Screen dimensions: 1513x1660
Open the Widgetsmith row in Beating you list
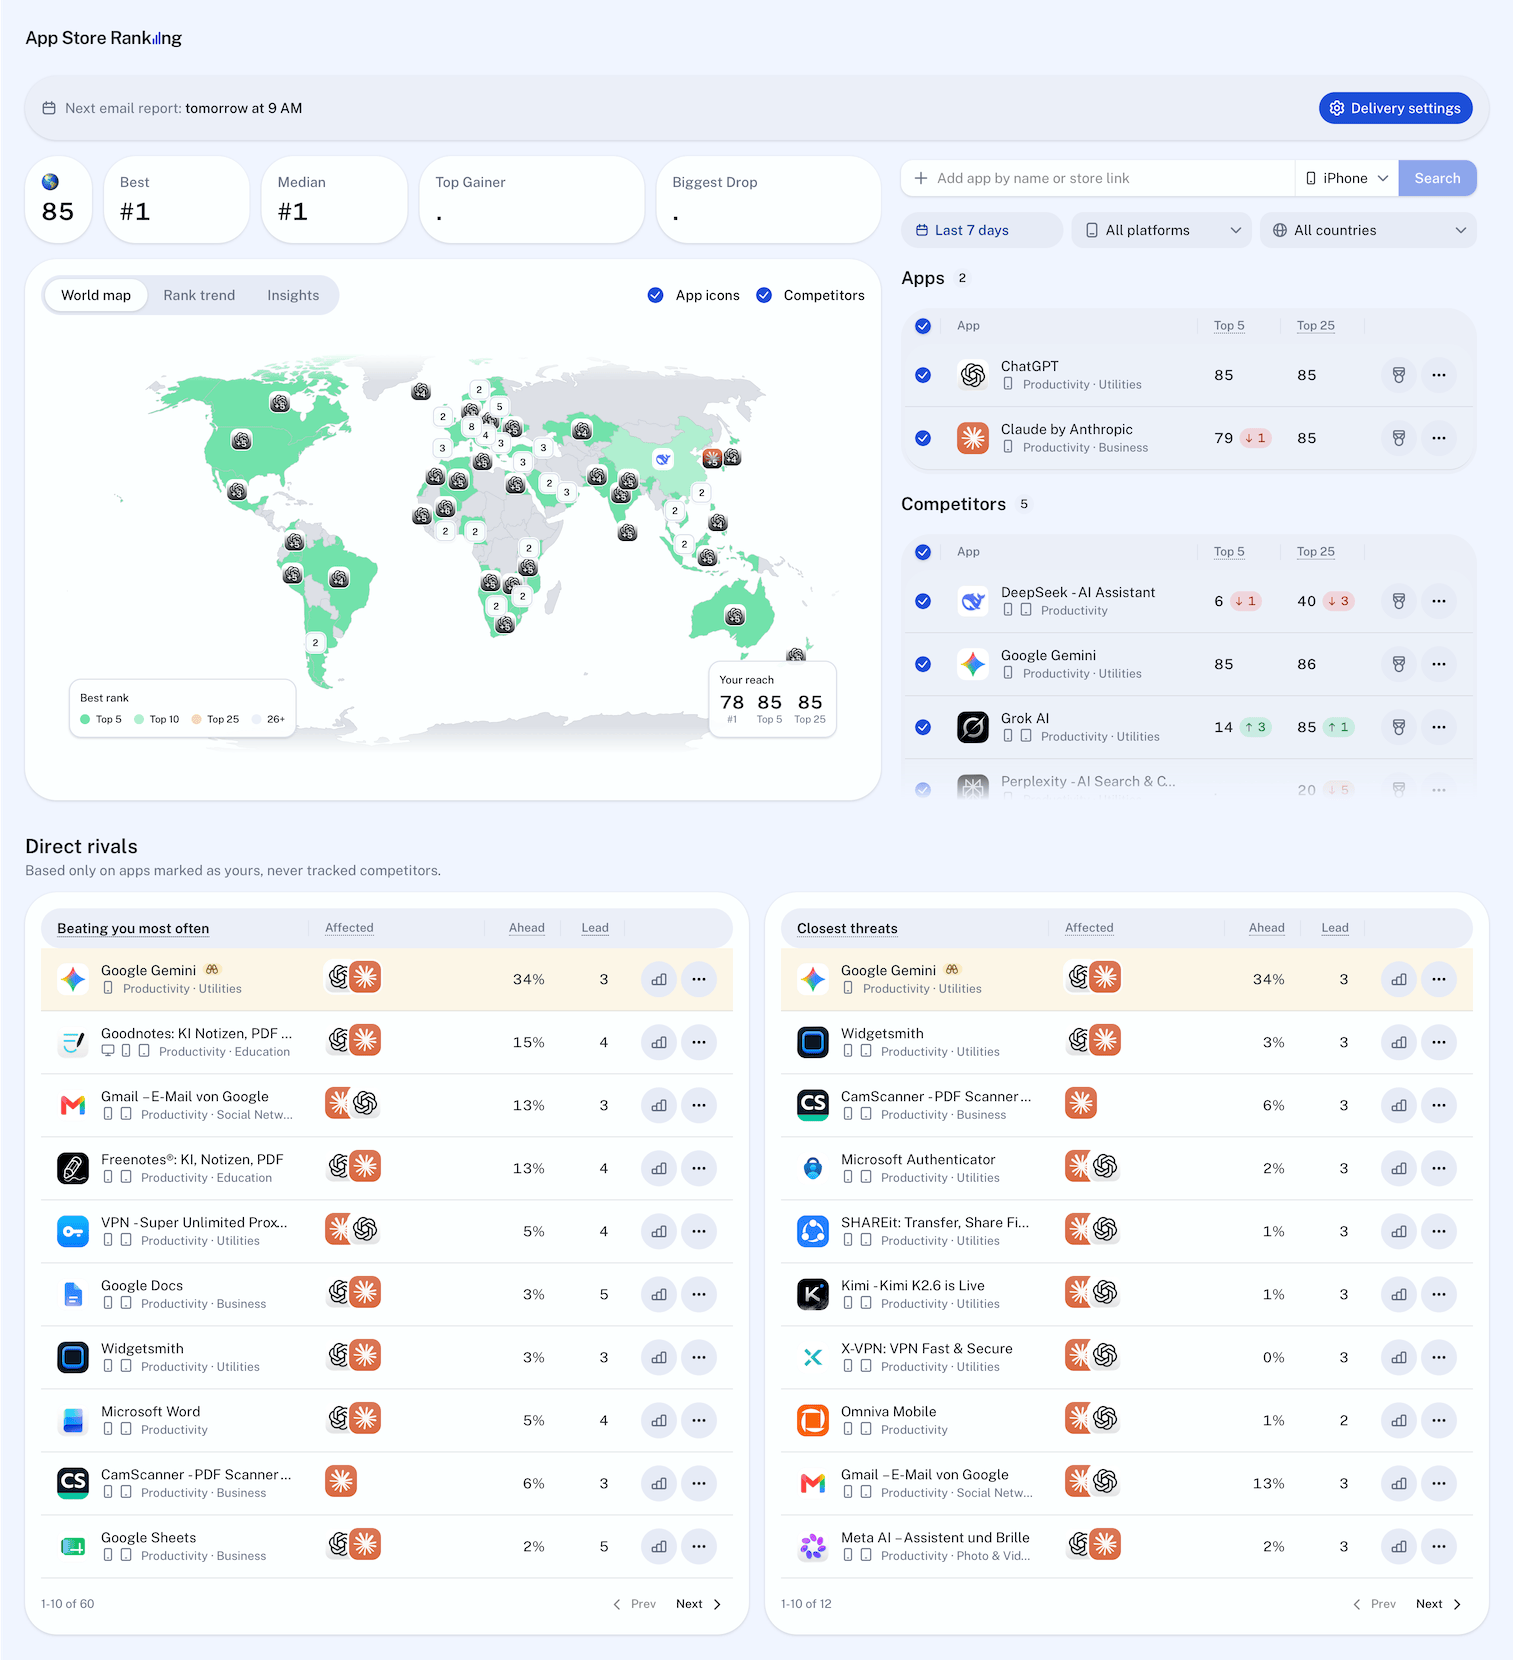pyautogui.click(x=387, y=1357)
